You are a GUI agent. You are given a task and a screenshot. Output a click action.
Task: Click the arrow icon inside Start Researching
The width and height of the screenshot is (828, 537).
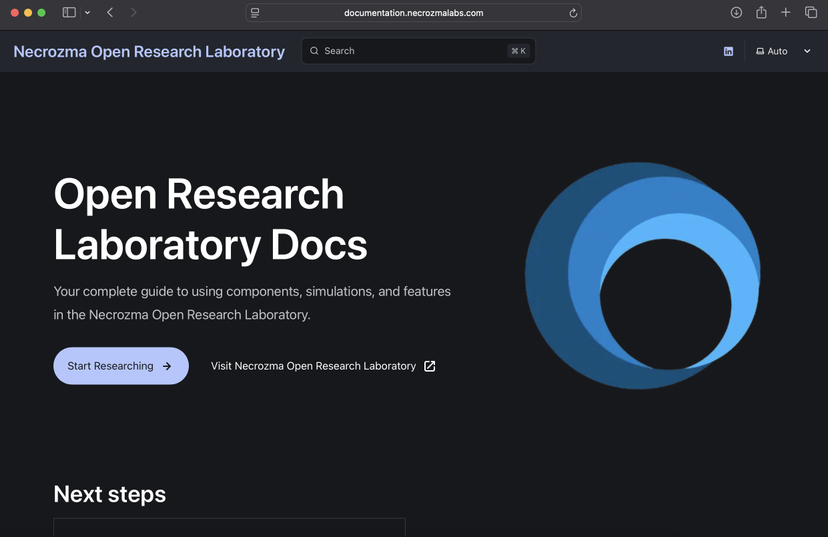(x=167, y=366)
